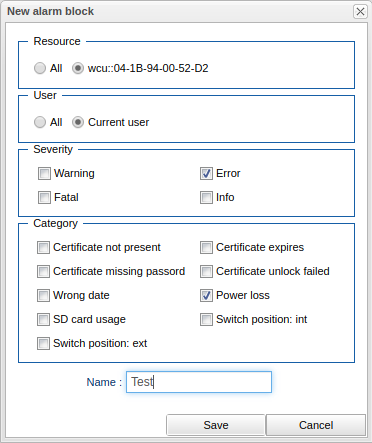Enable the Fatal severity checkbox
372x443 pixels.
point(44,197)
